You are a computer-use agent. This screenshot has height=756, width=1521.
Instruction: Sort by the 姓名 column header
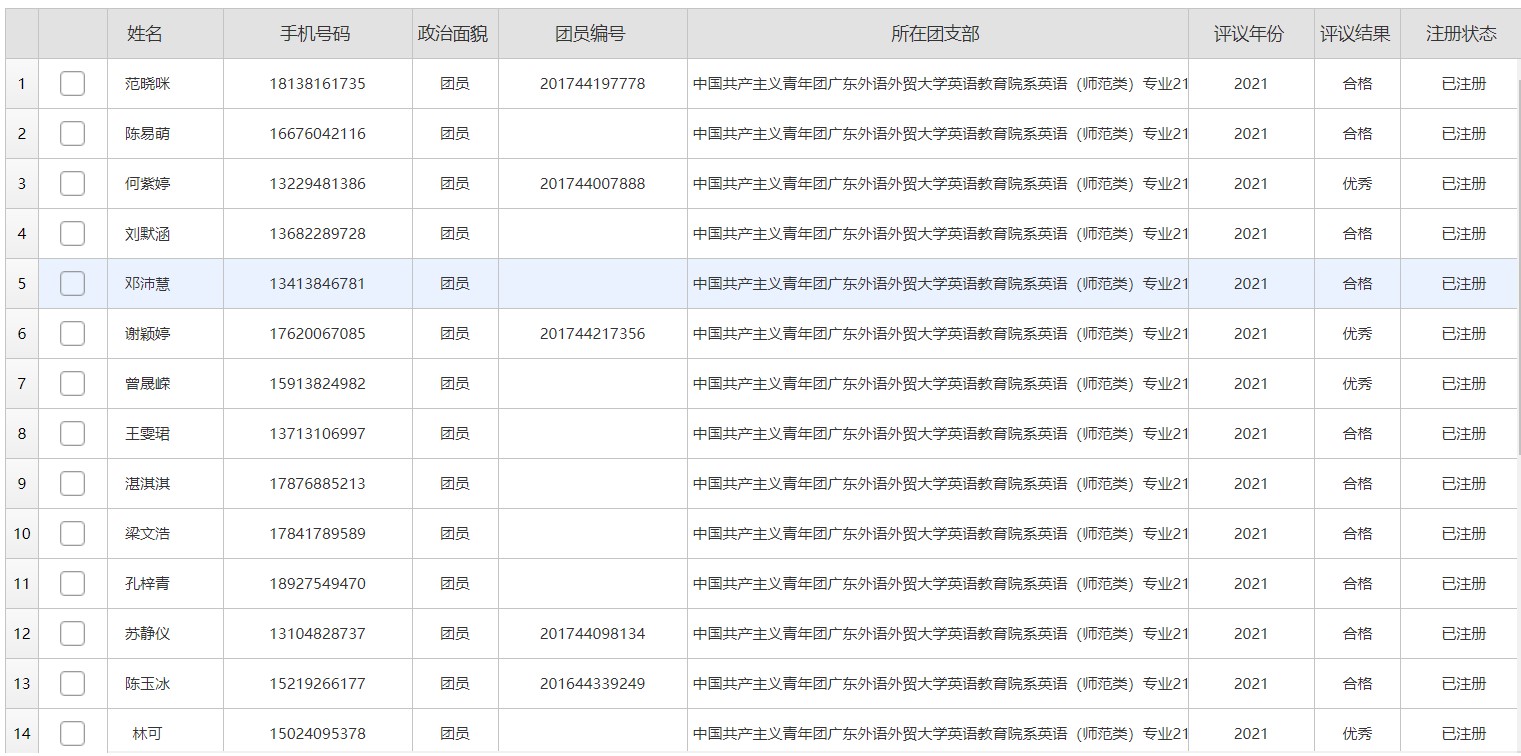pyautogui.click(x=145, y=34)
